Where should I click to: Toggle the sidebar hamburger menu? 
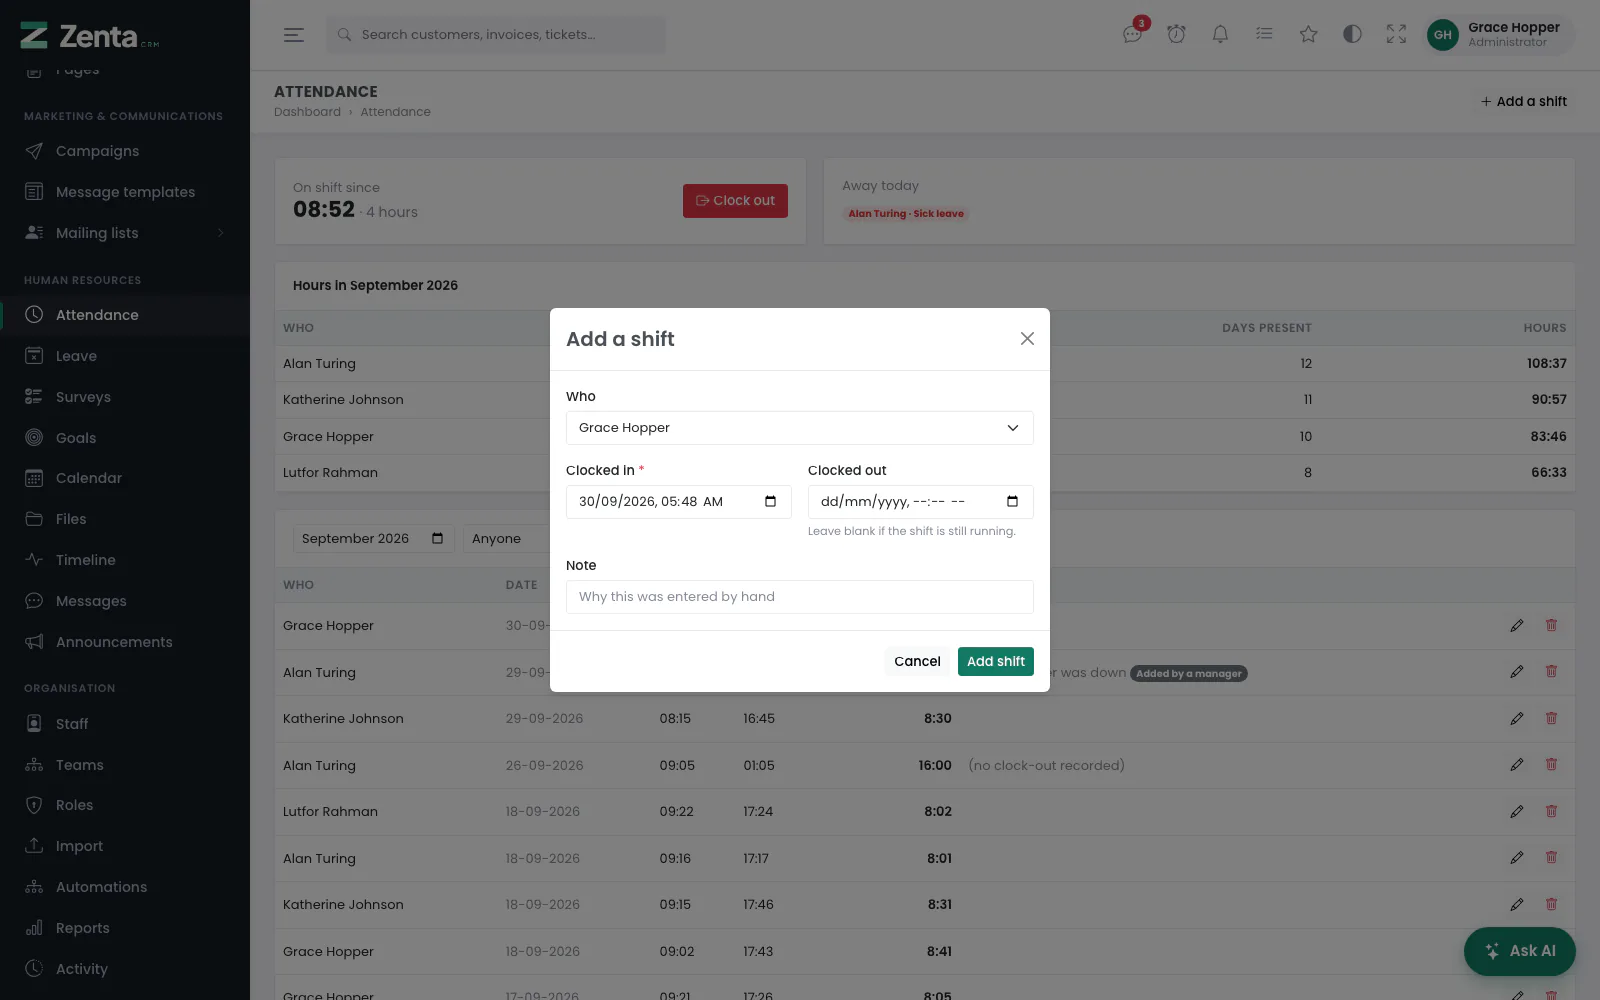click(294, 35)
